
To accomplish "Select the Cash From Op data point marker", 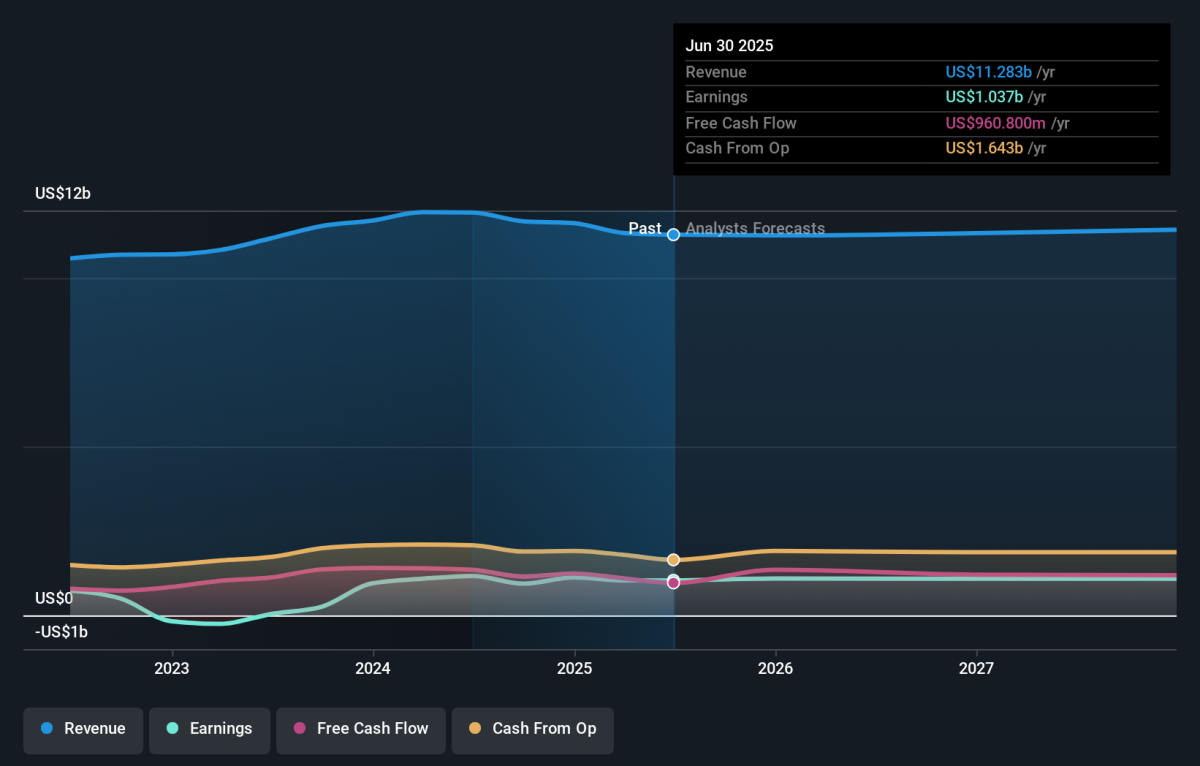I will pos(674,559).
